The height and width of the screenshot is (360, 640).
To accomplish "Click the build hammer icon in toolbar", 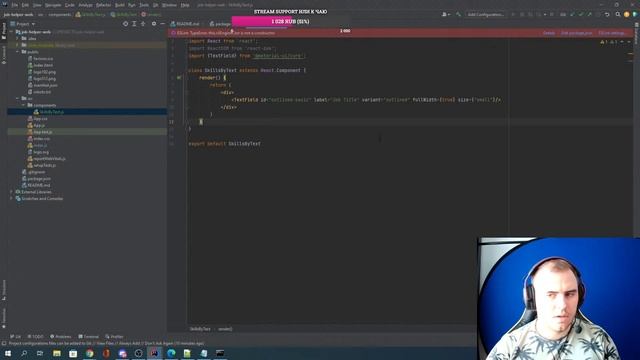I will (x=458, y=14).
